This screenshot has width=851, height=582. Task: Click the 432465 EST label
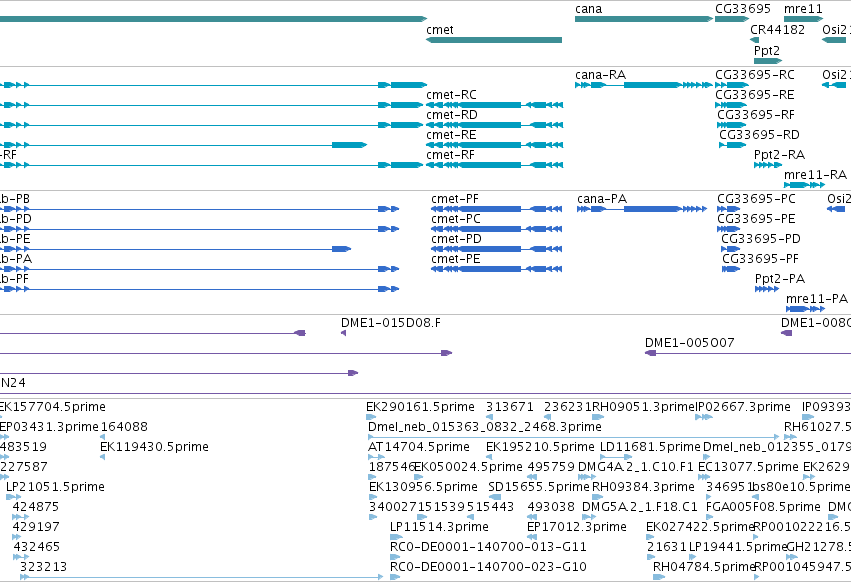36,547
